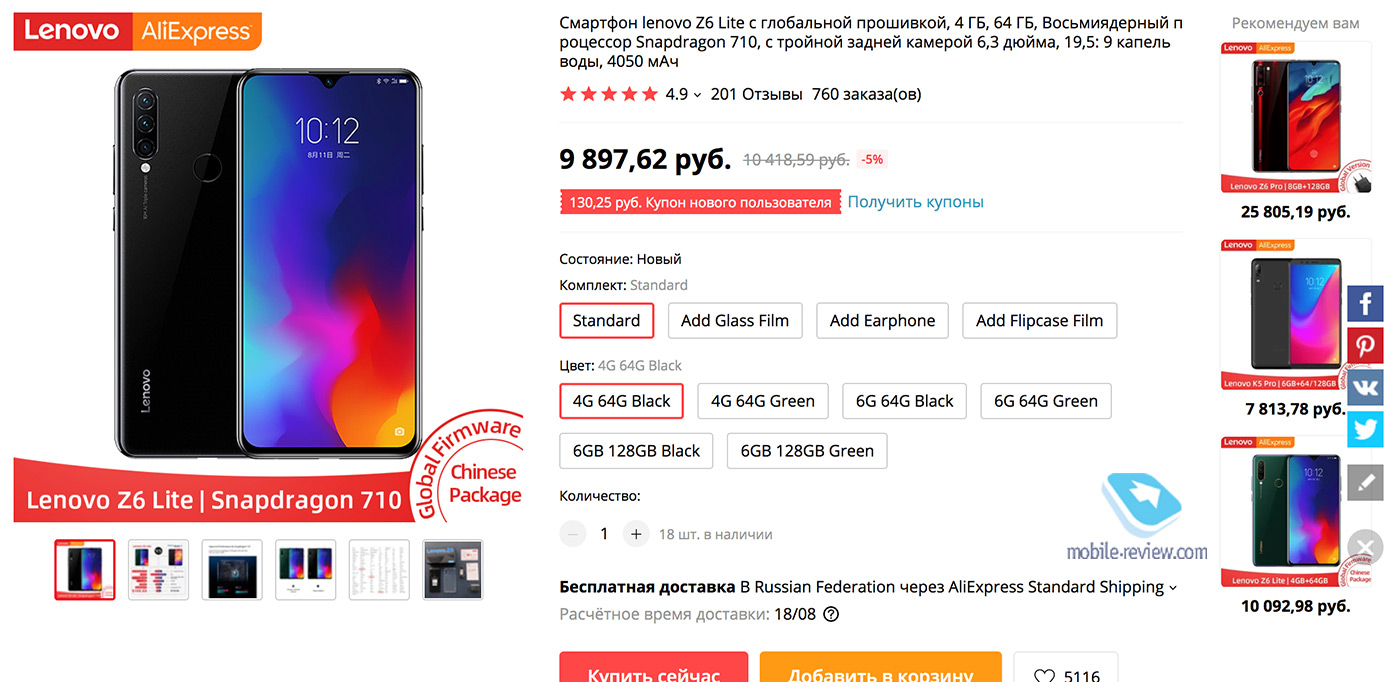Select the Standard bundle option
The width and height of the screenshot is (1400, 682).
[x=606, y=321]
